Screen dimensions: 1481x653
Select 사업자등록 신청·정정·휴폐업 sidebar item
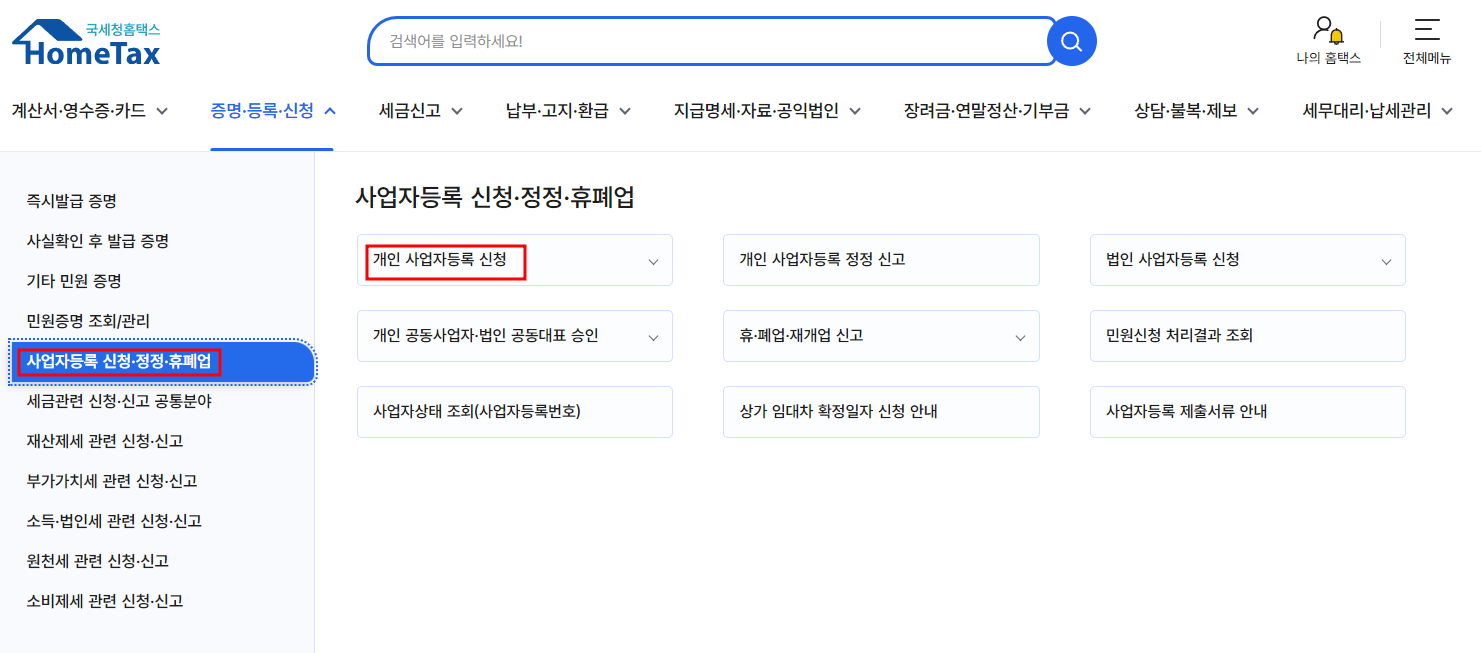[x=163, y=362]
